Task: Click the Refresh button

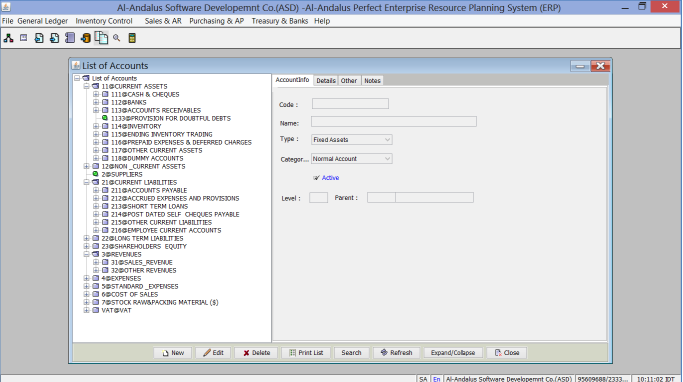Action: 396,353
